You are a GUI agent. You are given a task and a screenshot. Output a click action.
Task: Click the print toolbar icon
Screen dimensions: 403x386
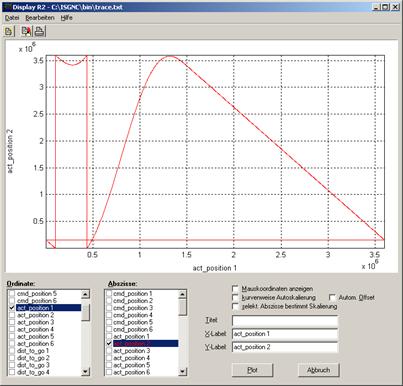pyautogui.click(x=39, y=31)
